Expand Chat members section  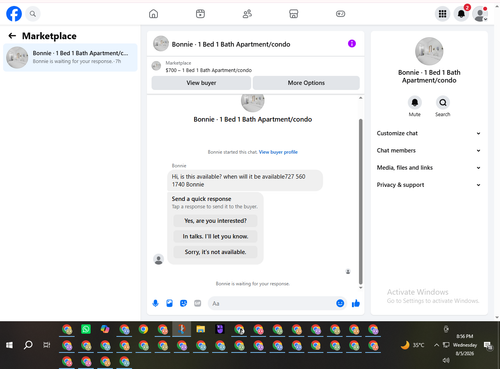click(x=429, y=151)
